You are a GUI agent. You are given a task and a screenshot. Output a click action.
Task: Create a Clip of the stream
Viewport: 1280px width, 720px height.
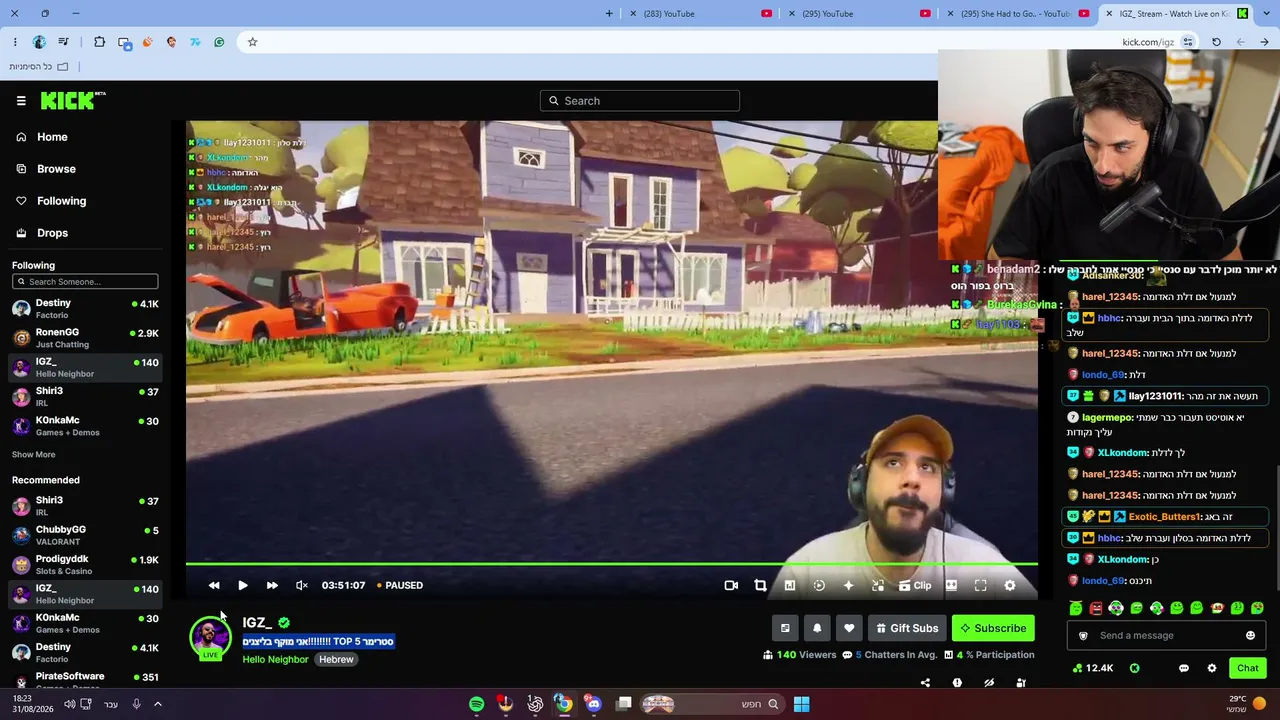(915, 586)
